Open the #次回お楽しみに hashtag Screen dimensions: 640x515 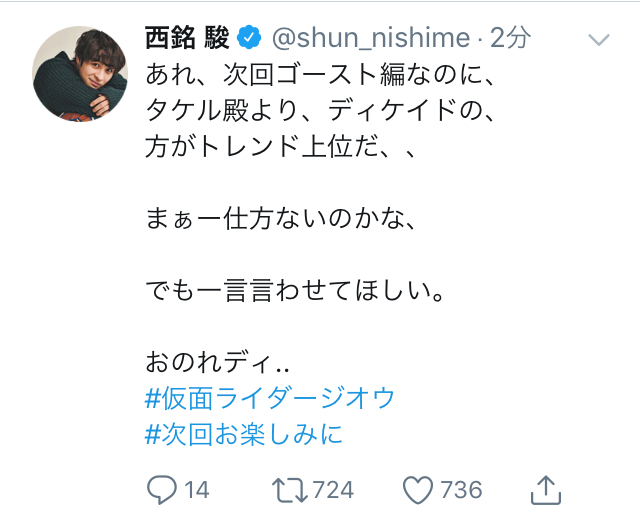pos(244,435)
